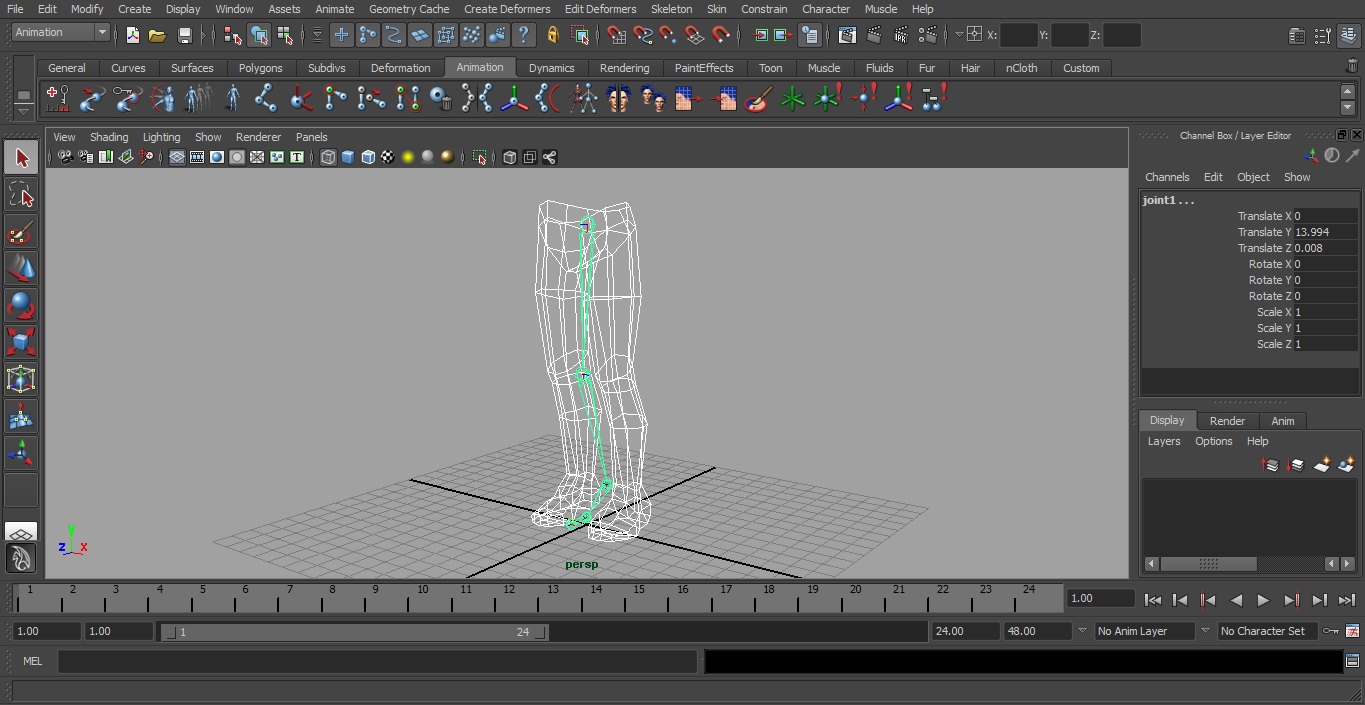The width and height of the screenshot is (1365, 705).
Task: Click the green star locator shelf icon
Action: pos(792,98)
